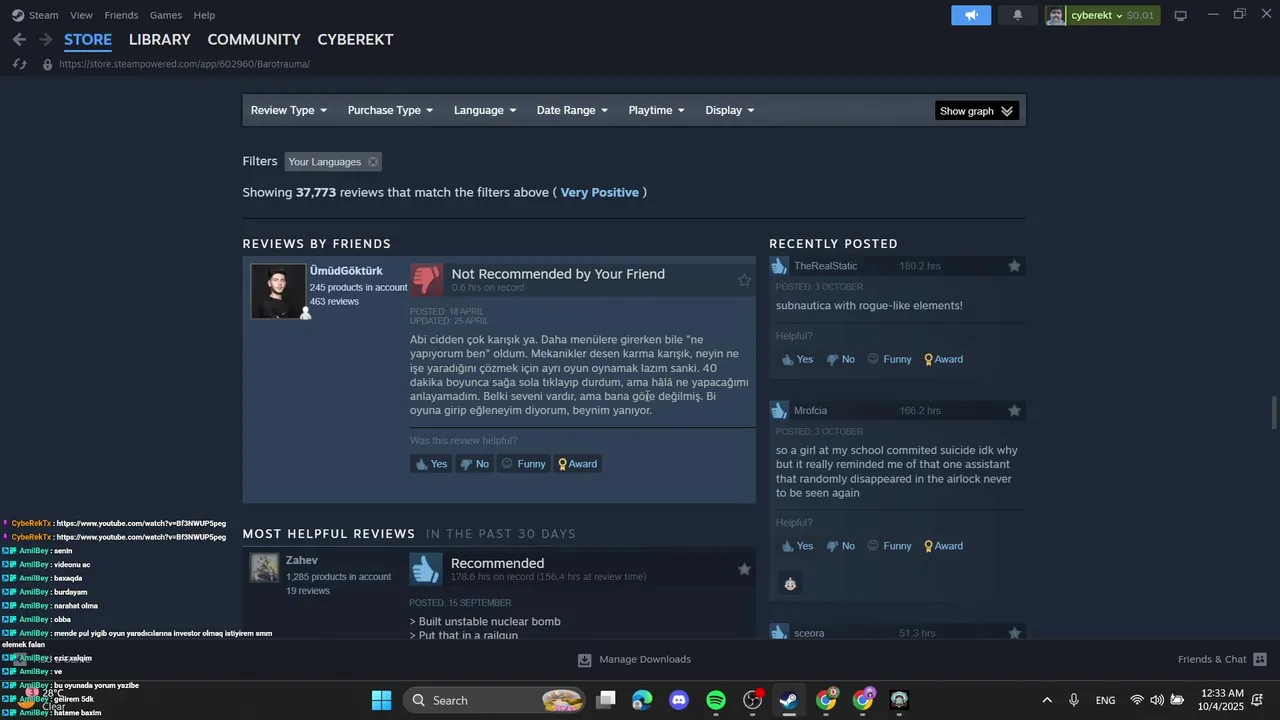Give an Award to ÜmüdGöktürk's review
The height and width of the screenshot is (720, 1280).
tap(578, 464)
